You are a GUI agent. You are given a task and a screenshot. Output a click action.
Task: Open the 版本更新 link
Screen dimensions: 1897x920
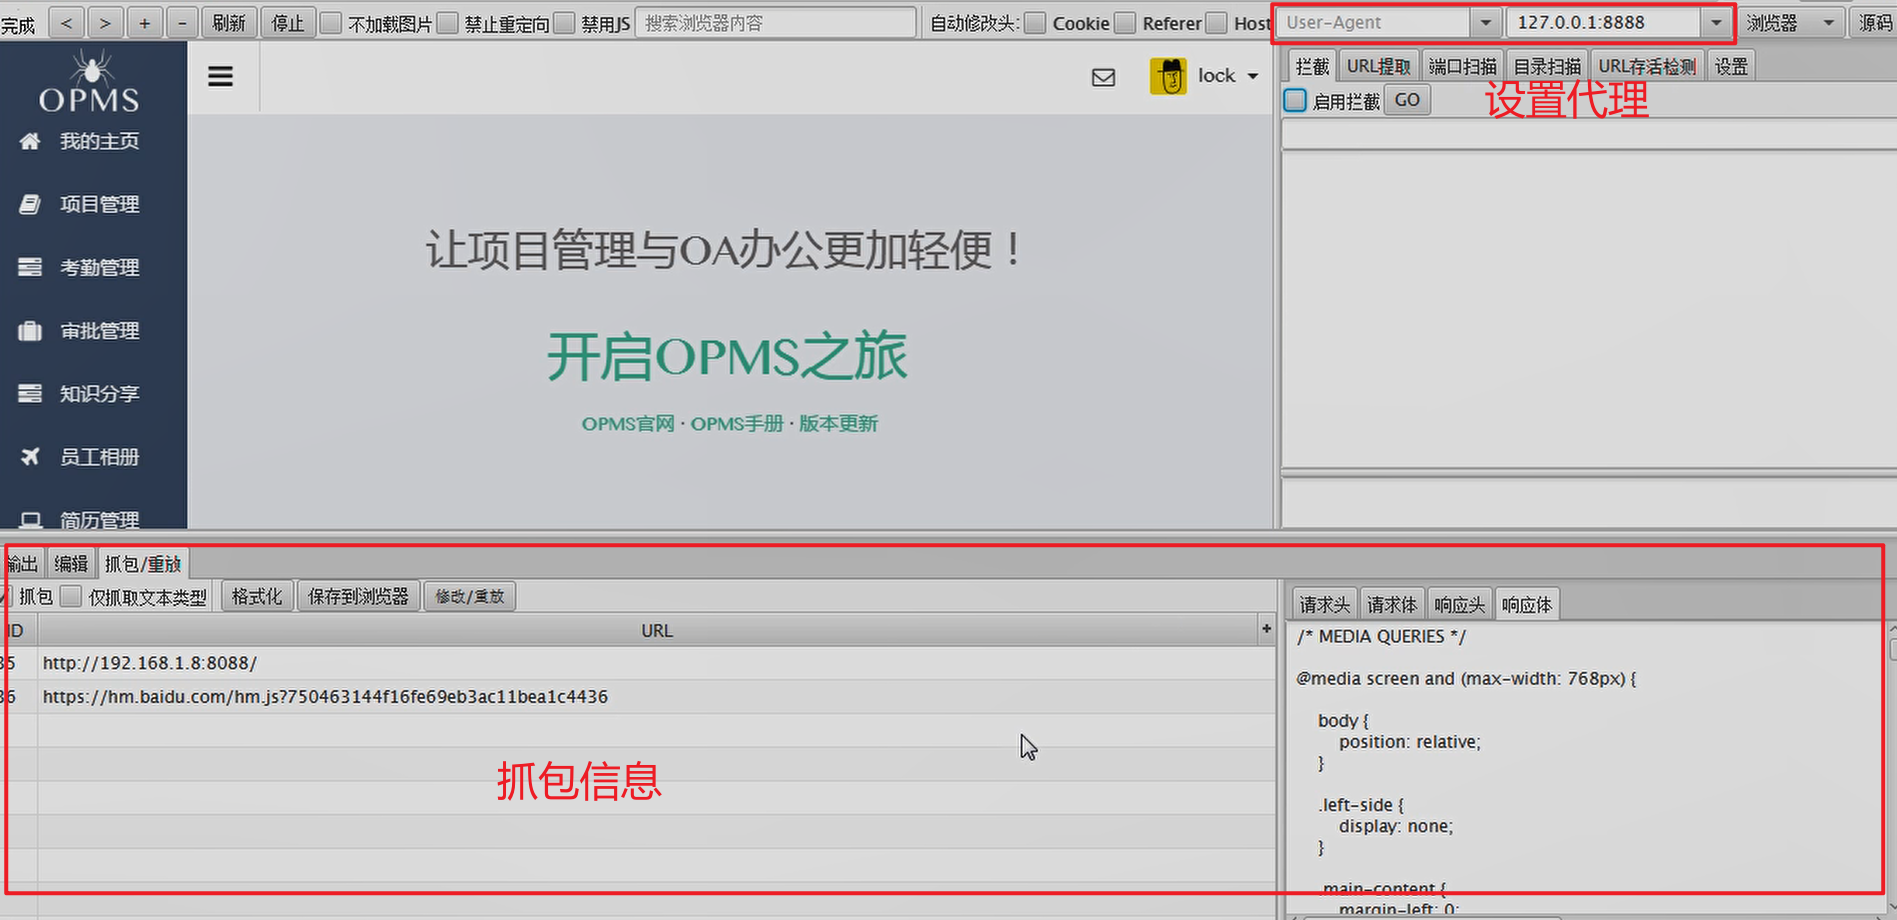[x=838, y=424]
